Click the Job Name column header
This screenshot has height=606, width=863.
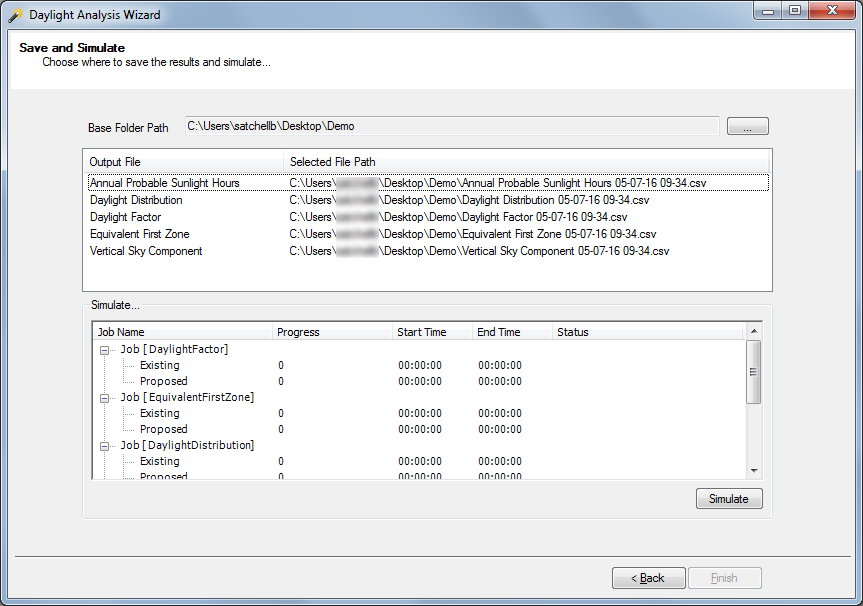coord(183,332)
